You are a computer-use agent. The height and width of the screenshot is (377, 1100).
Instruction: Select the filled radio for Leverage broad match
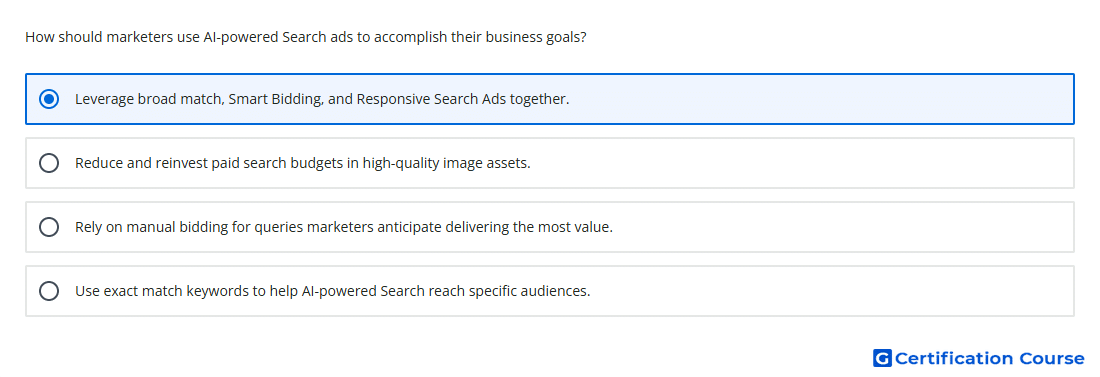(x=49, y=99)
